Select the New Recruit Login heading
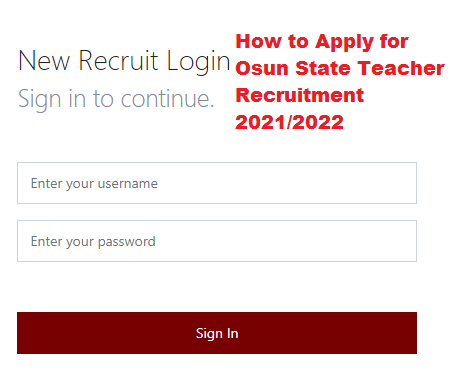 tap(124, 61)
